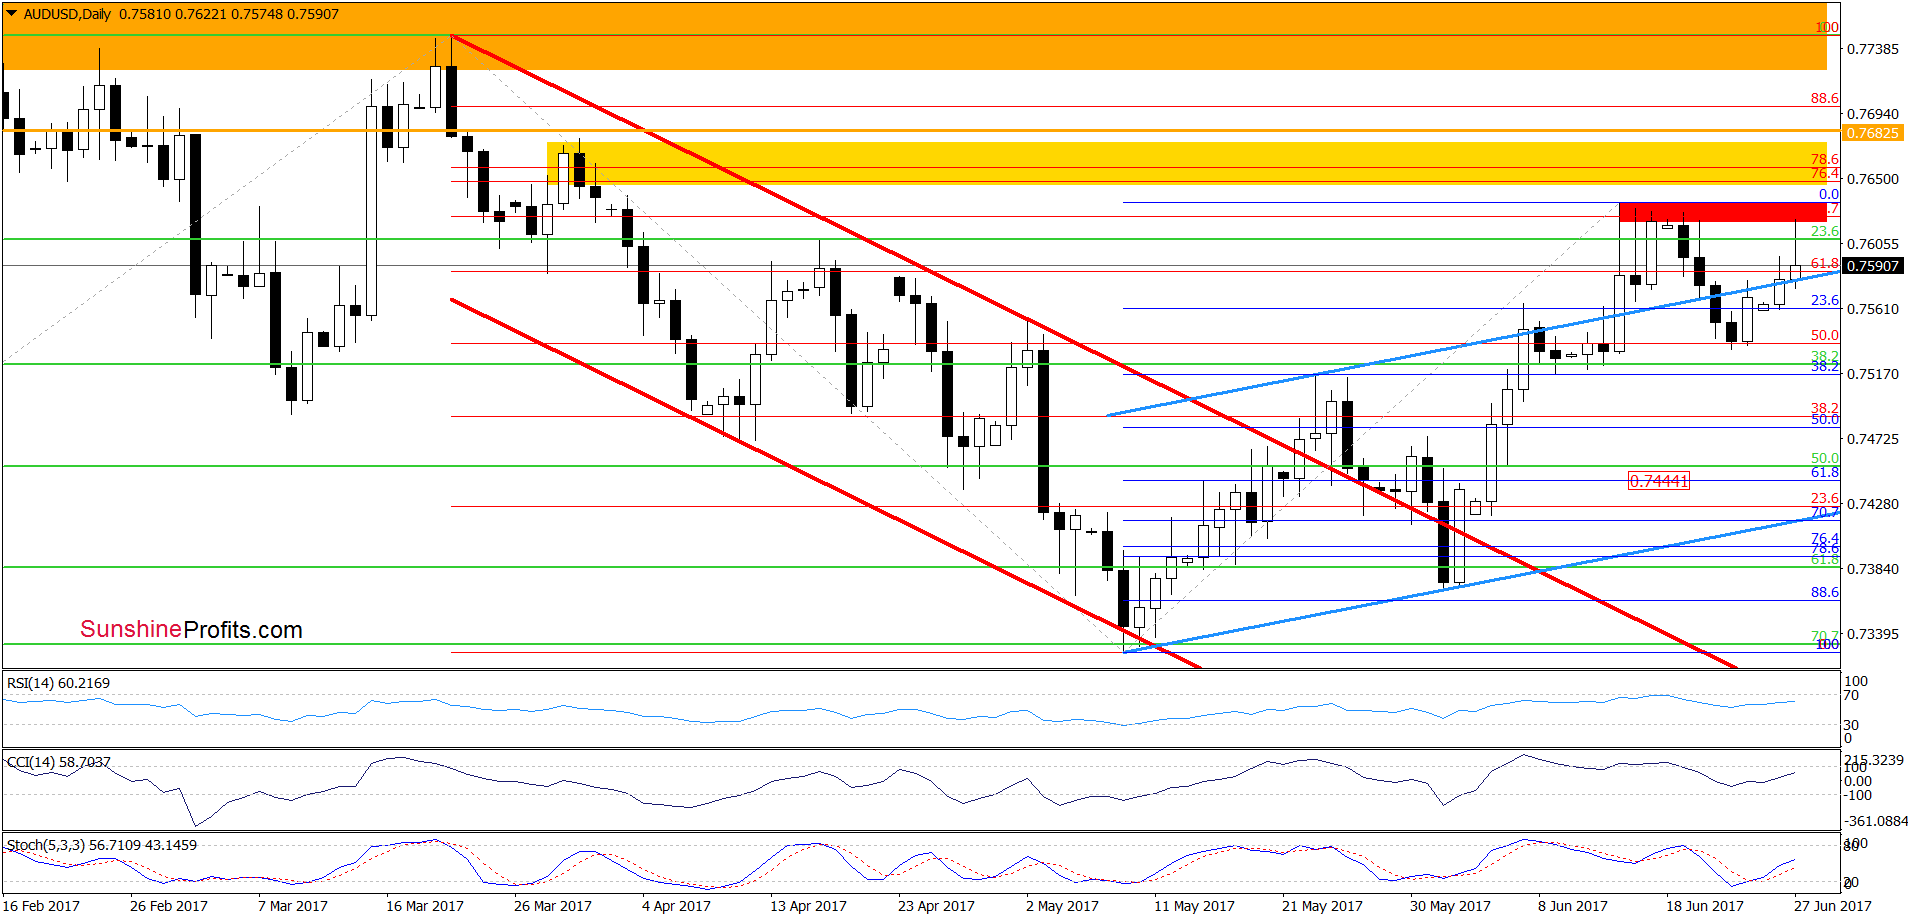This screenshot has width=1908, height=920.
Task: Click the 16 Mar 2017 date label
Action: (425, 906)
